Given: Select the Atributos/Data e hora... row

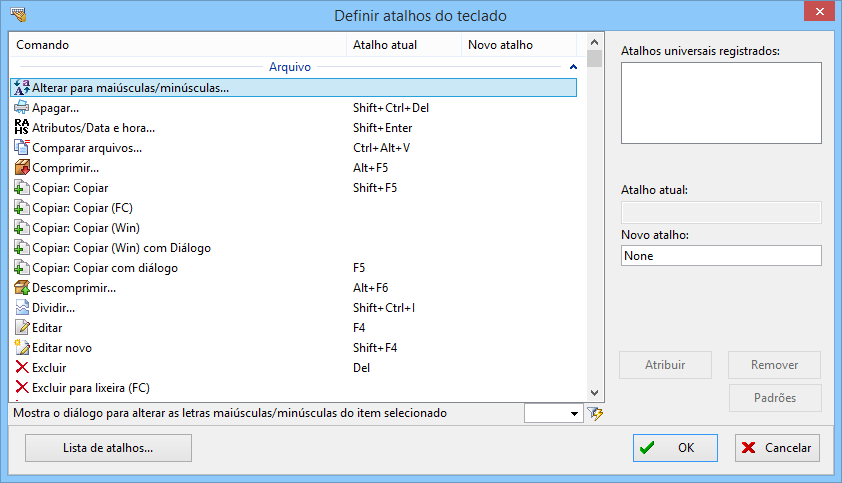Looking at the screenshot, I should [x=293, y=127].
